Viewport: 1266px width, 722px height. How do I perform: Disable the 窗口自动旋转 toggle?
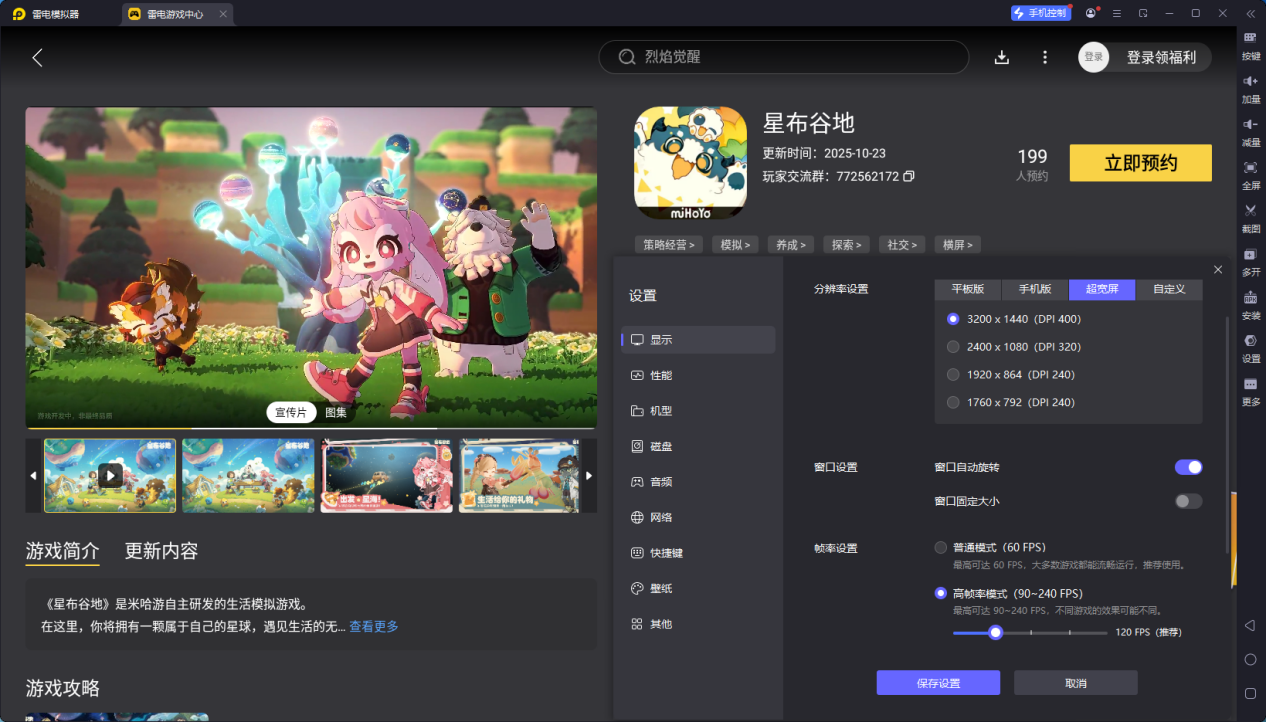coord(1188,467)
